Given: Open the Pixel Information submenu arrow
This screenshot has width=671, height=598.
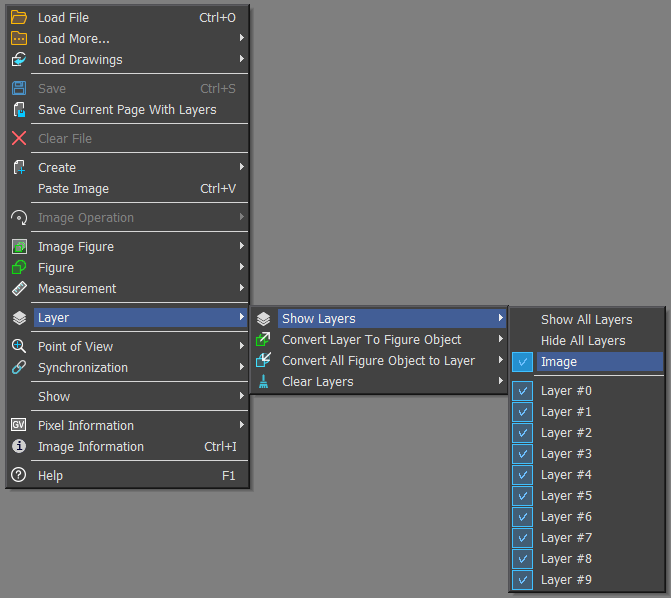Looking at the screenshot, I should (x=242, y=425).
